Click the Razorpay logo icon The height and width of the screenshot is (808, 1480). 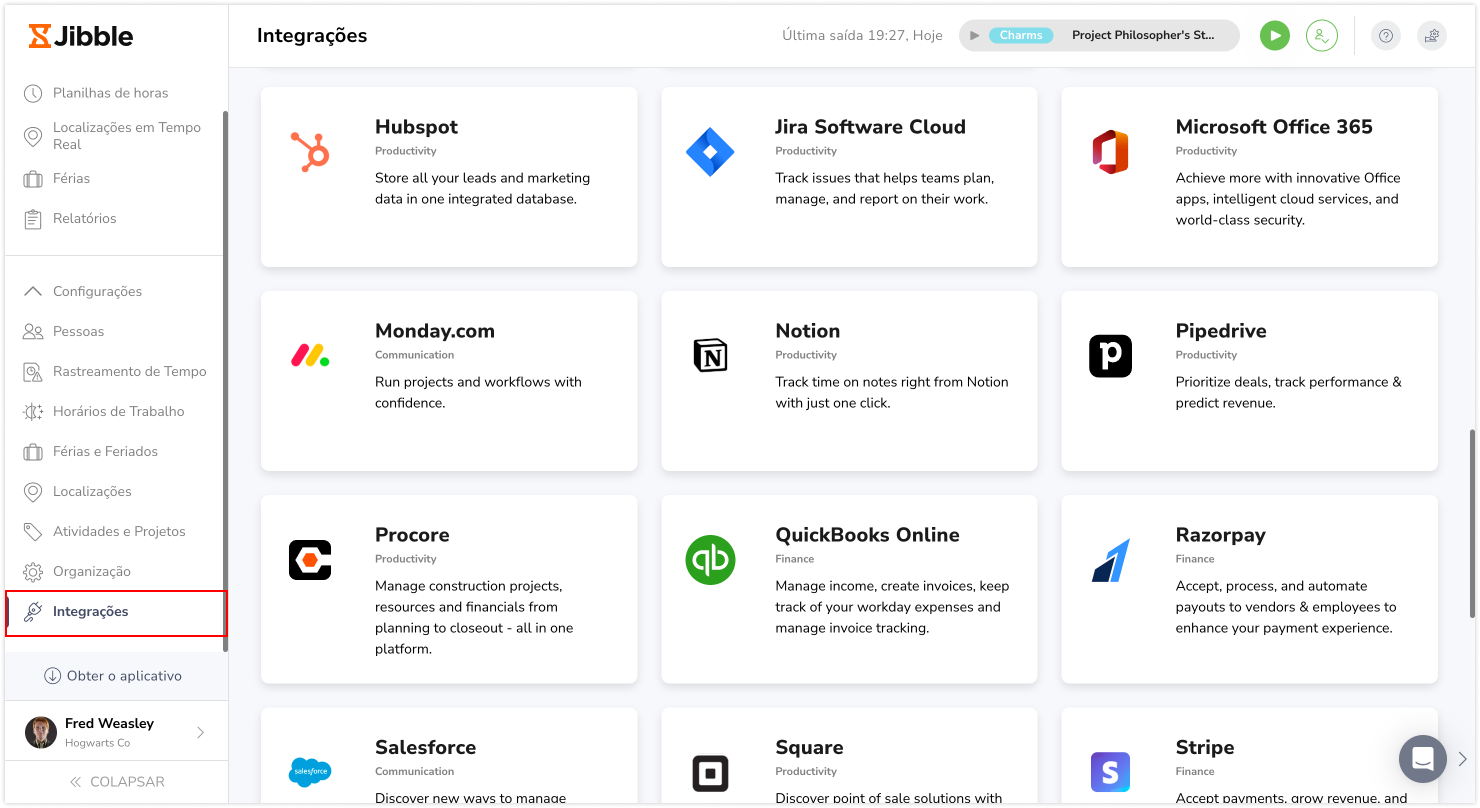1110,560
